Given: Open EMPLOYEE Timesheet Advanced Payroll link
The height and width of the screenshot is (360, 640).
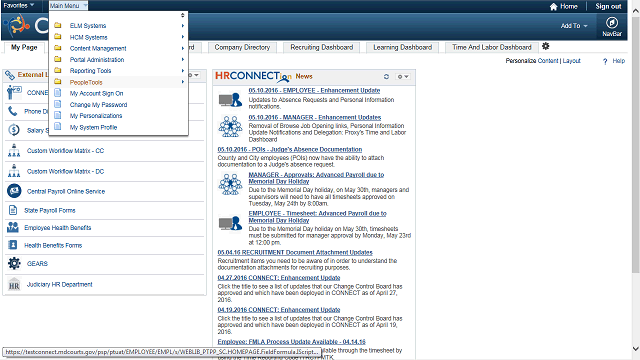Looking at the screenshot, I should (318, 217).
